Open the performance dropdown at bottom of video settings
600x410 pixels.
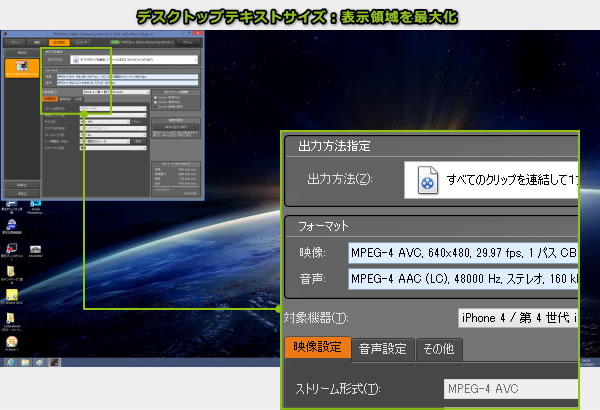[113, 148]
